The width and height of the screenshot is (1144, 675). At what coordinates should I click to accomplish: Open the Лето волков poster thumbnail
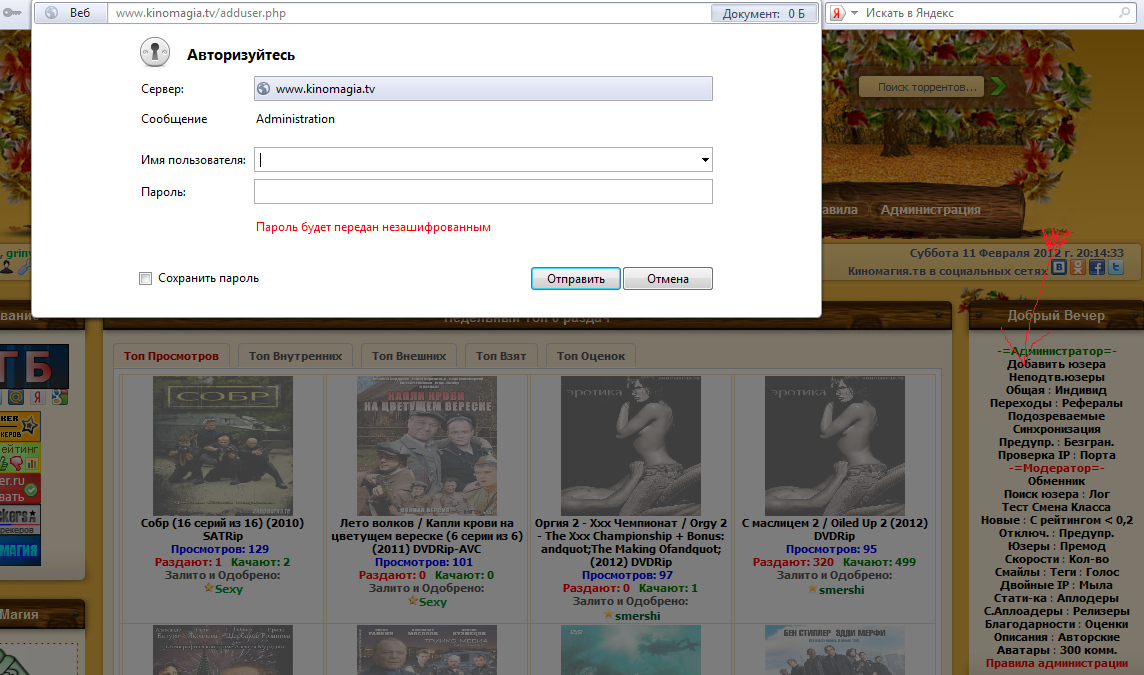pos(427,446)
